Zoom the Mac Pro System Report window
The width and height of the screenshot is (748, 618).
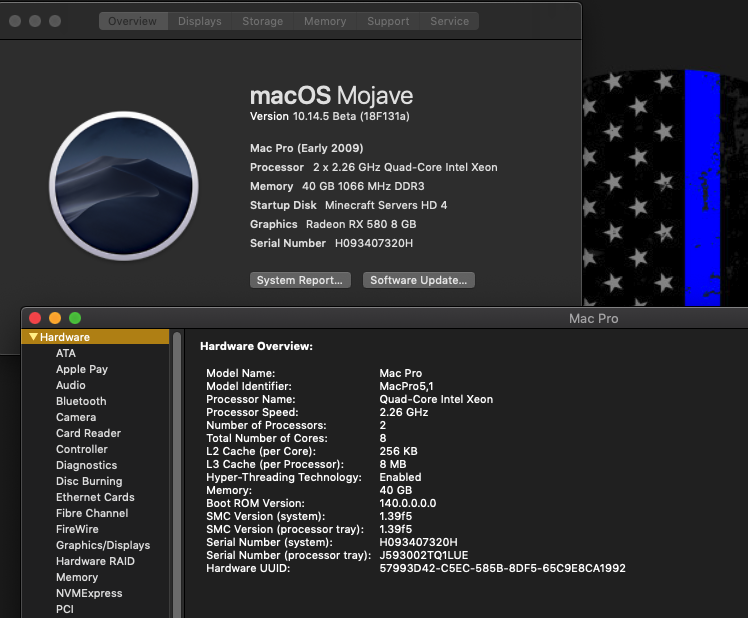(75, 318)
